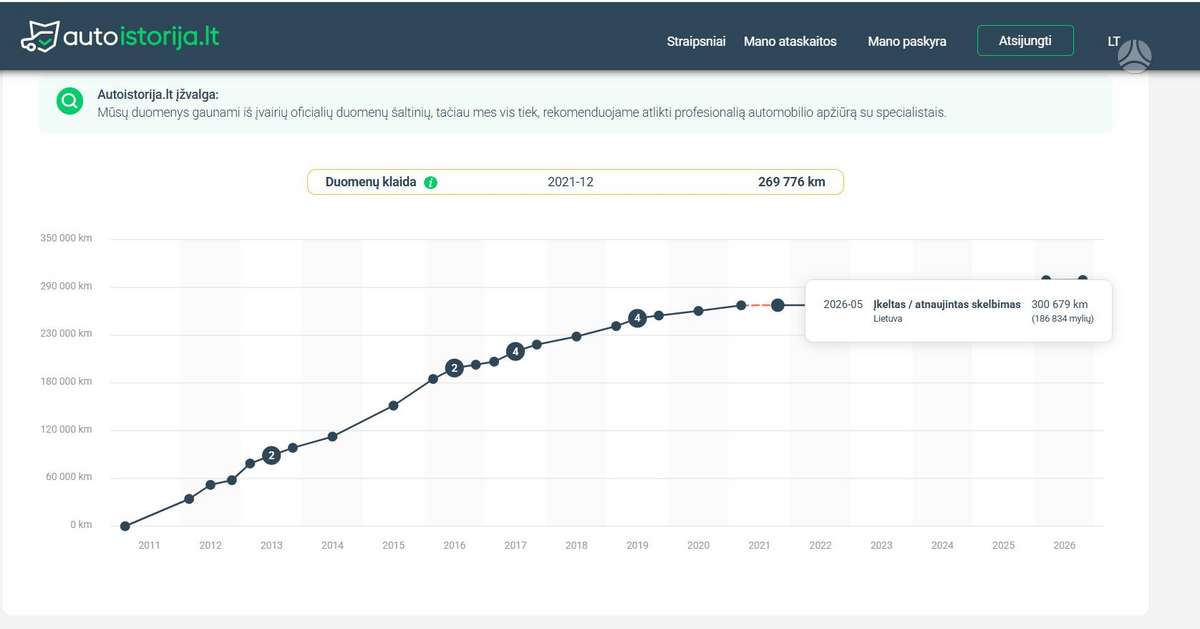Click the large data point after the red dashed segment
1200x629 pixels.
(x=778, y=305)
